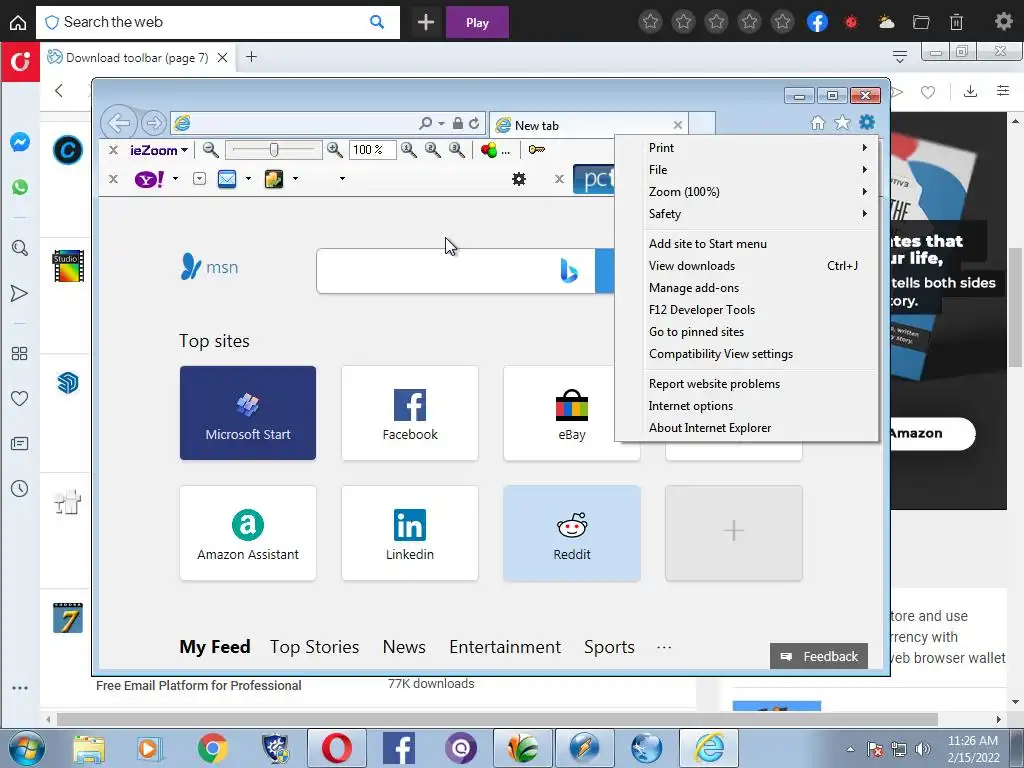This screenshot has width=1024, height=768.
Task: Expand the Yahoo! logo dropdown arrow
Action: pyautogui.click(x=175, y=179)
